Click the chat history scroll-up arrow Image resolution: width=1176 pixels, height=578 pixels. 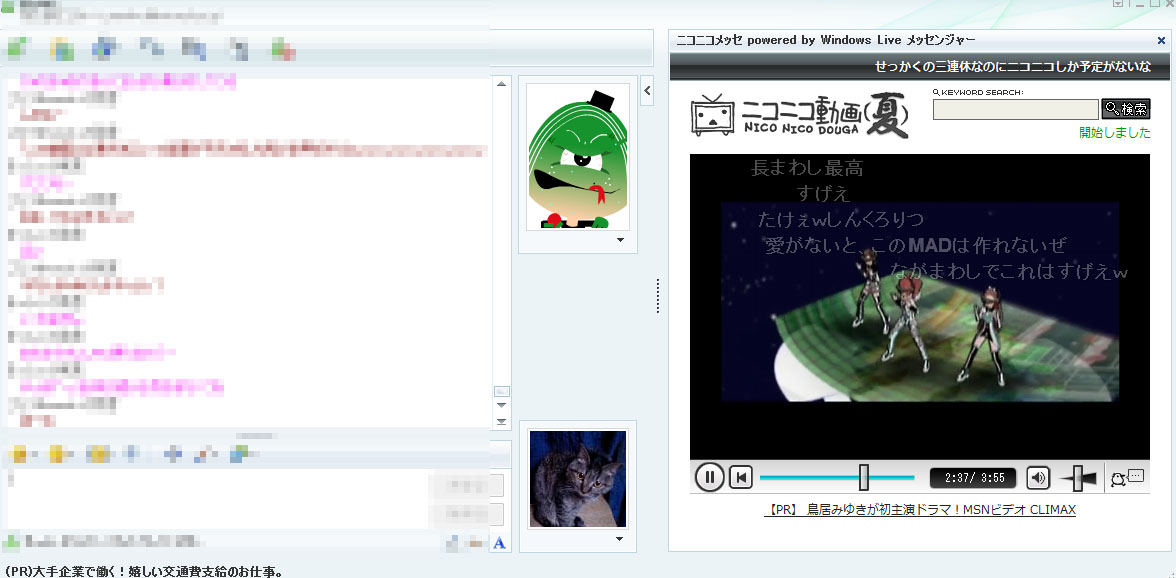click(x=502, y=84)
